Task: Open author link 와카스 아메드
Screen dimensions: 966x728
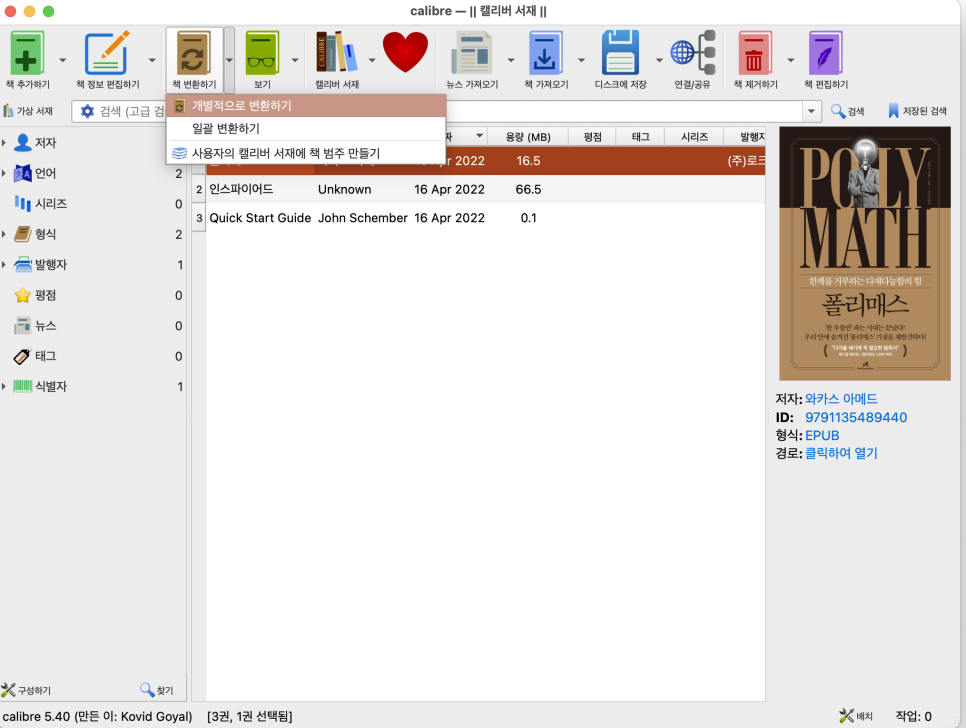Action: 841,398
